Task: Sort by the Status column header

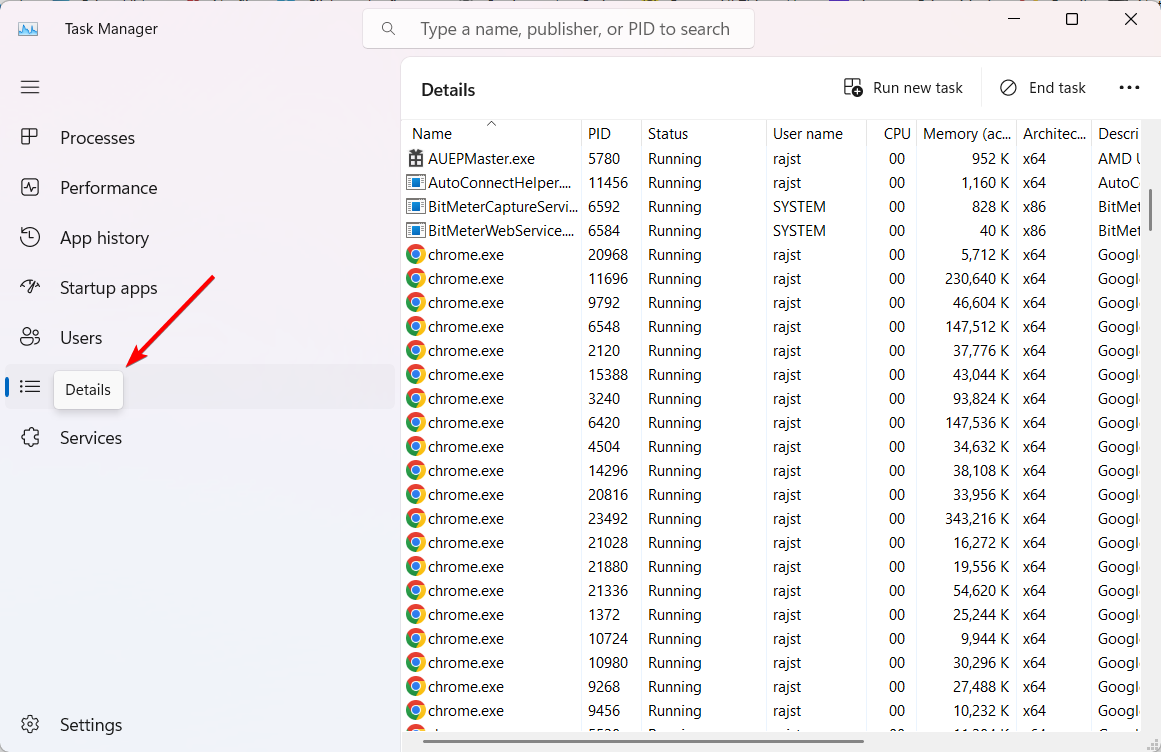Action: click(x=668, y=134)
